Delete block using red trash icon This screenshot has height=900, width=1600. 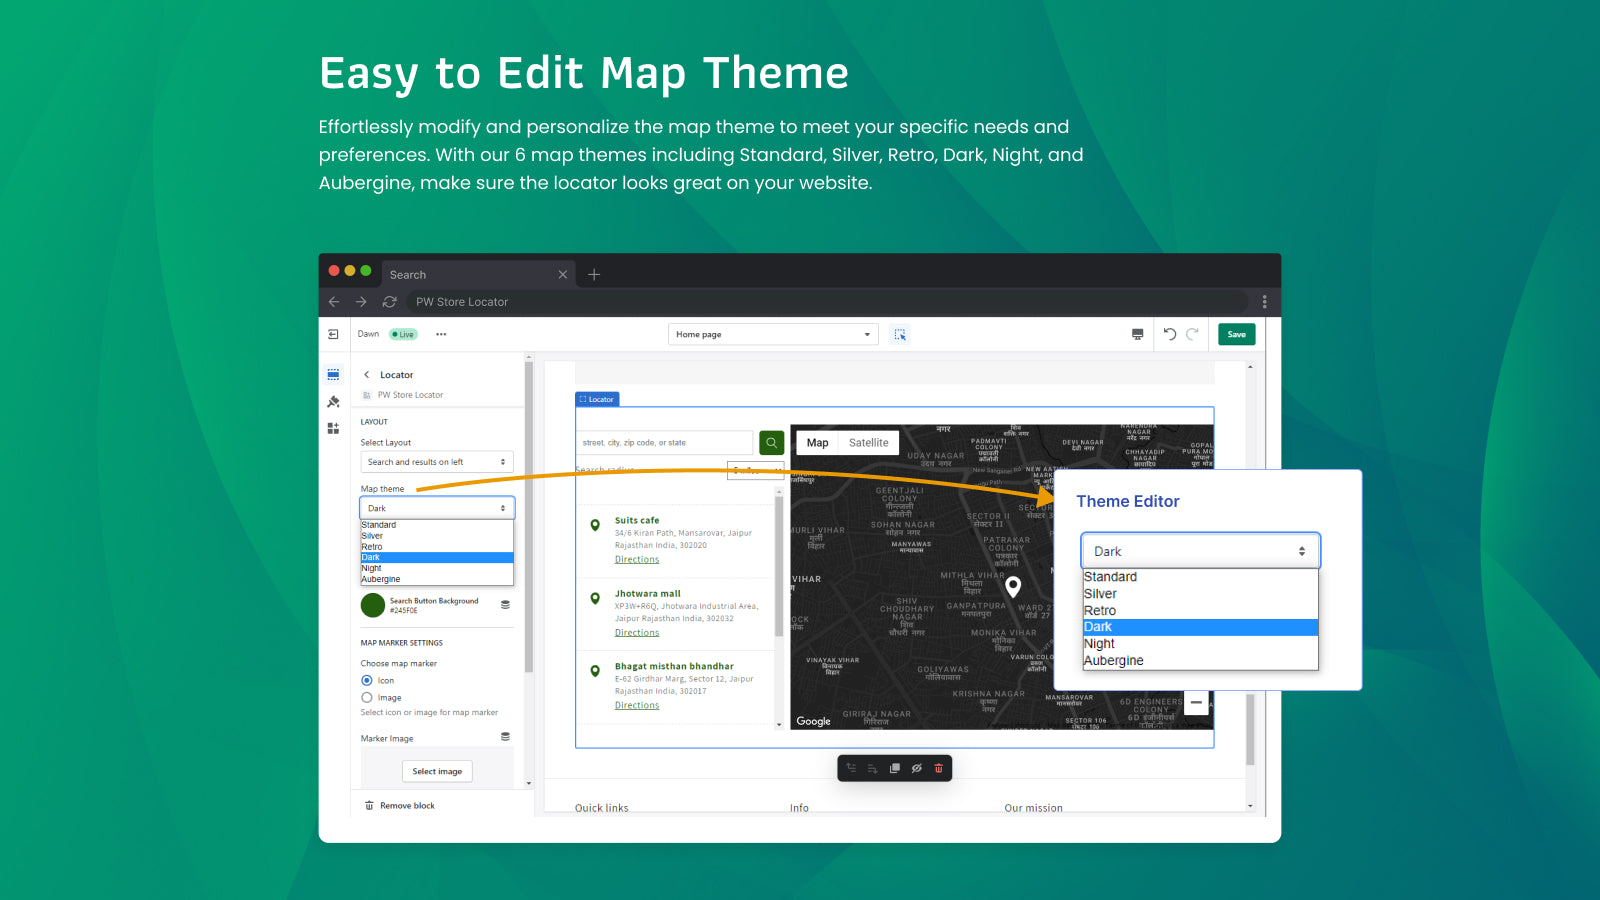tap(938, 768)
